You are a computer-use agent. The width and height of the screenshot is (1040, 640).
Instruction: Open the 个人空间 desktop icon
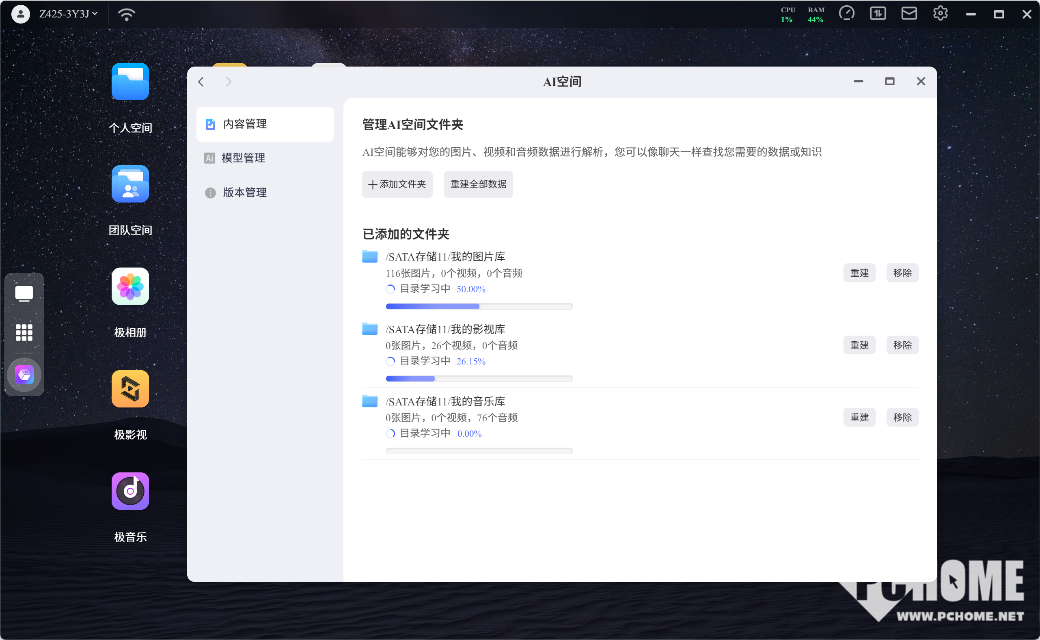tap(130, 83)
